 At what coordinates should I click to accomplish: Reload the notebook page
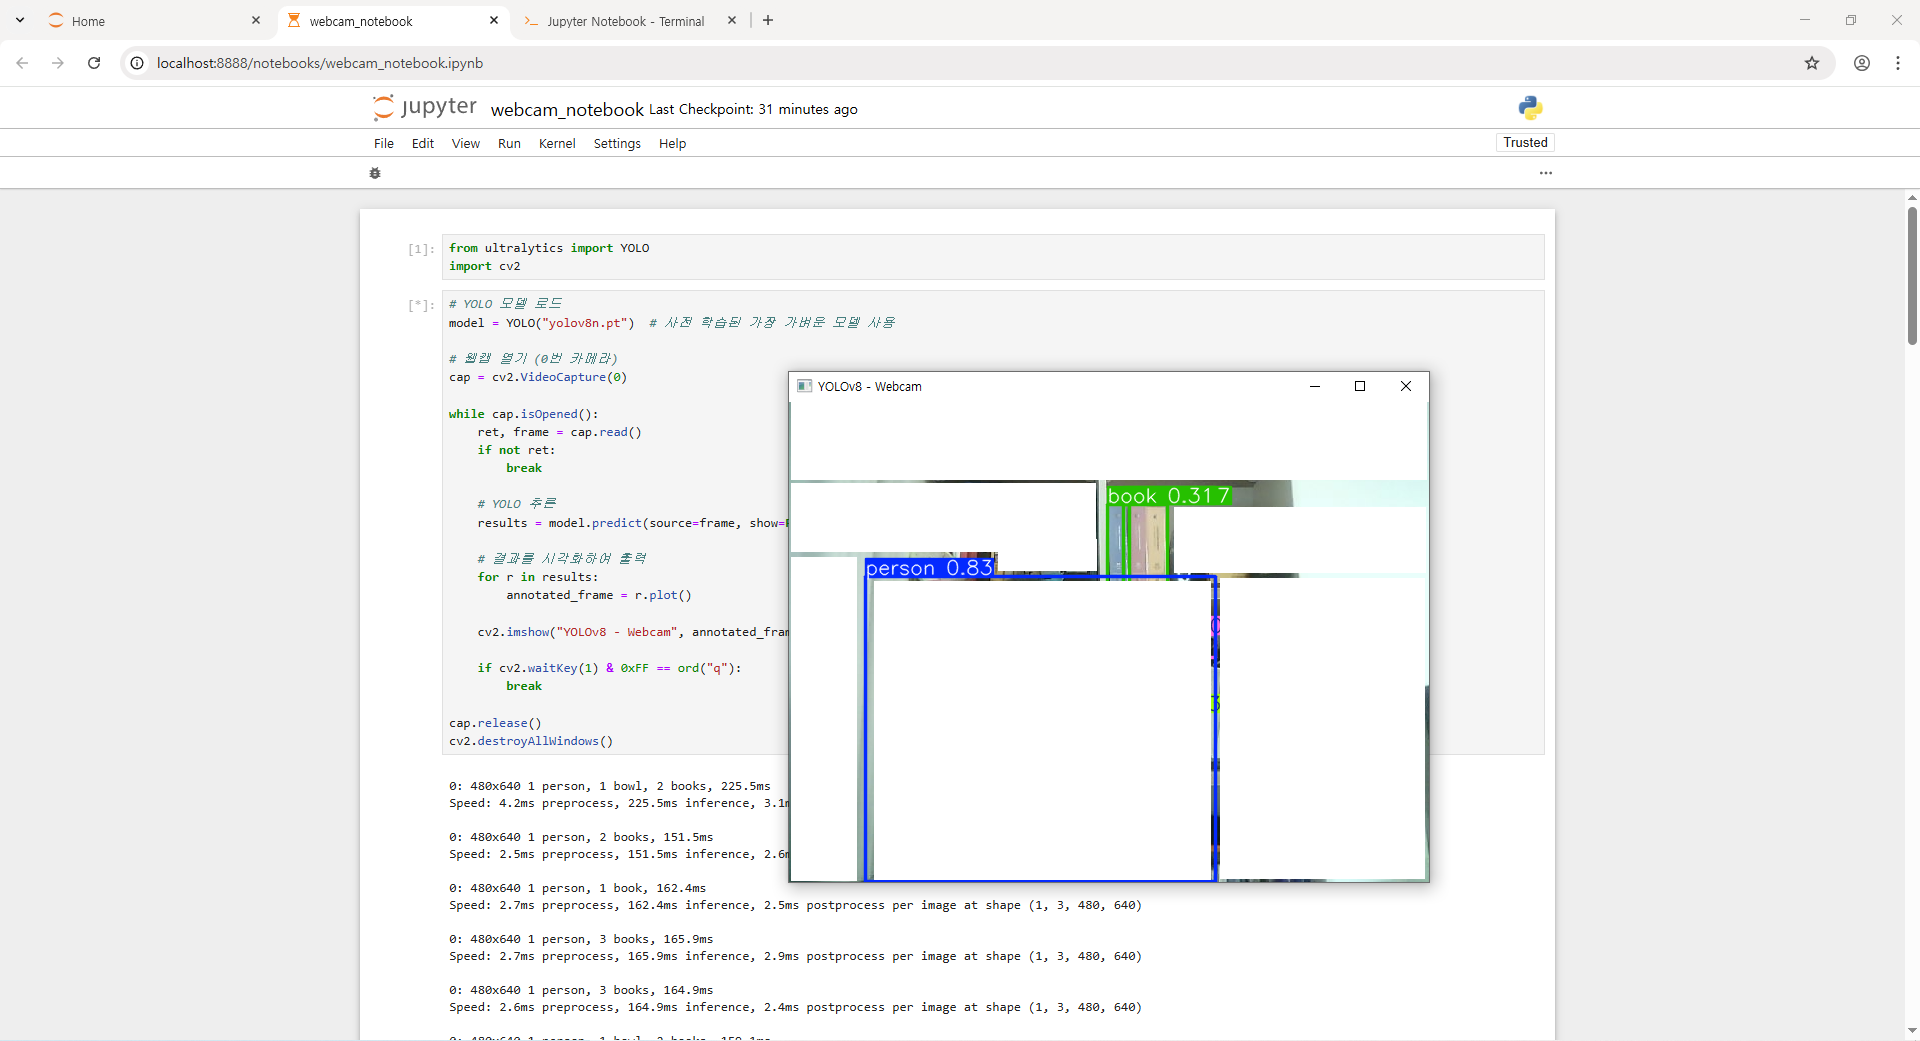94,63
